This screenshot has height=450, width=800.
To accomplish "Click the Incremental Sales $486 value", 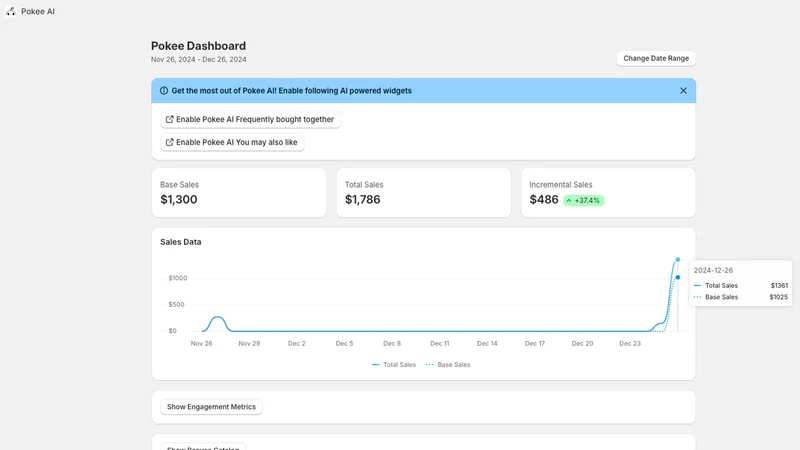I will pos(544,199).
